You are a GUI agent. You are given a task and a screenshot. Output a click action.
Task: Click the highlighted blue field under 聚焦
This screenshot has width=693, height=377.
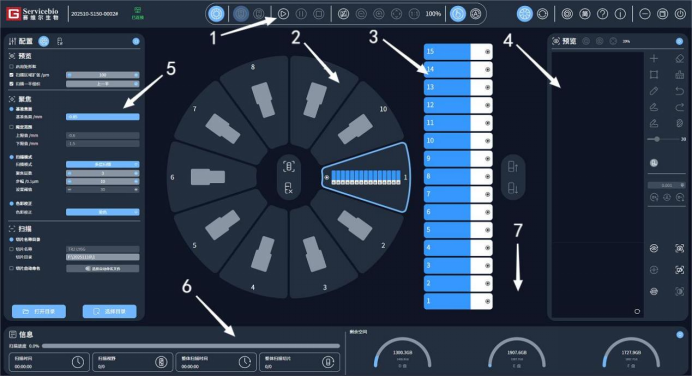click(103, 117)
